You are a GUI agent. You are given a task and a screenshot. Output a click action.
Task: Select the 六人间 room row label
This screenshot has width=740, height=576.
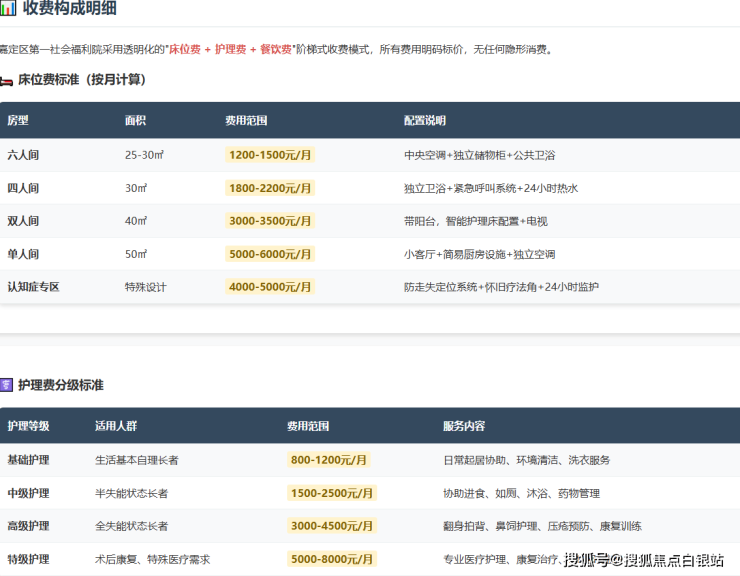pyautogui.click(x=23, y=155)
